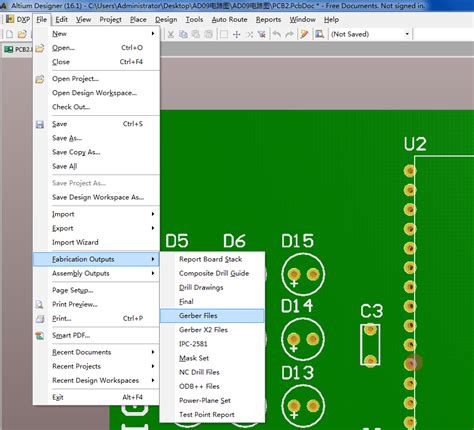
Task: Click the folder icon beside Open Project...
Action: [x=40, y=79]
